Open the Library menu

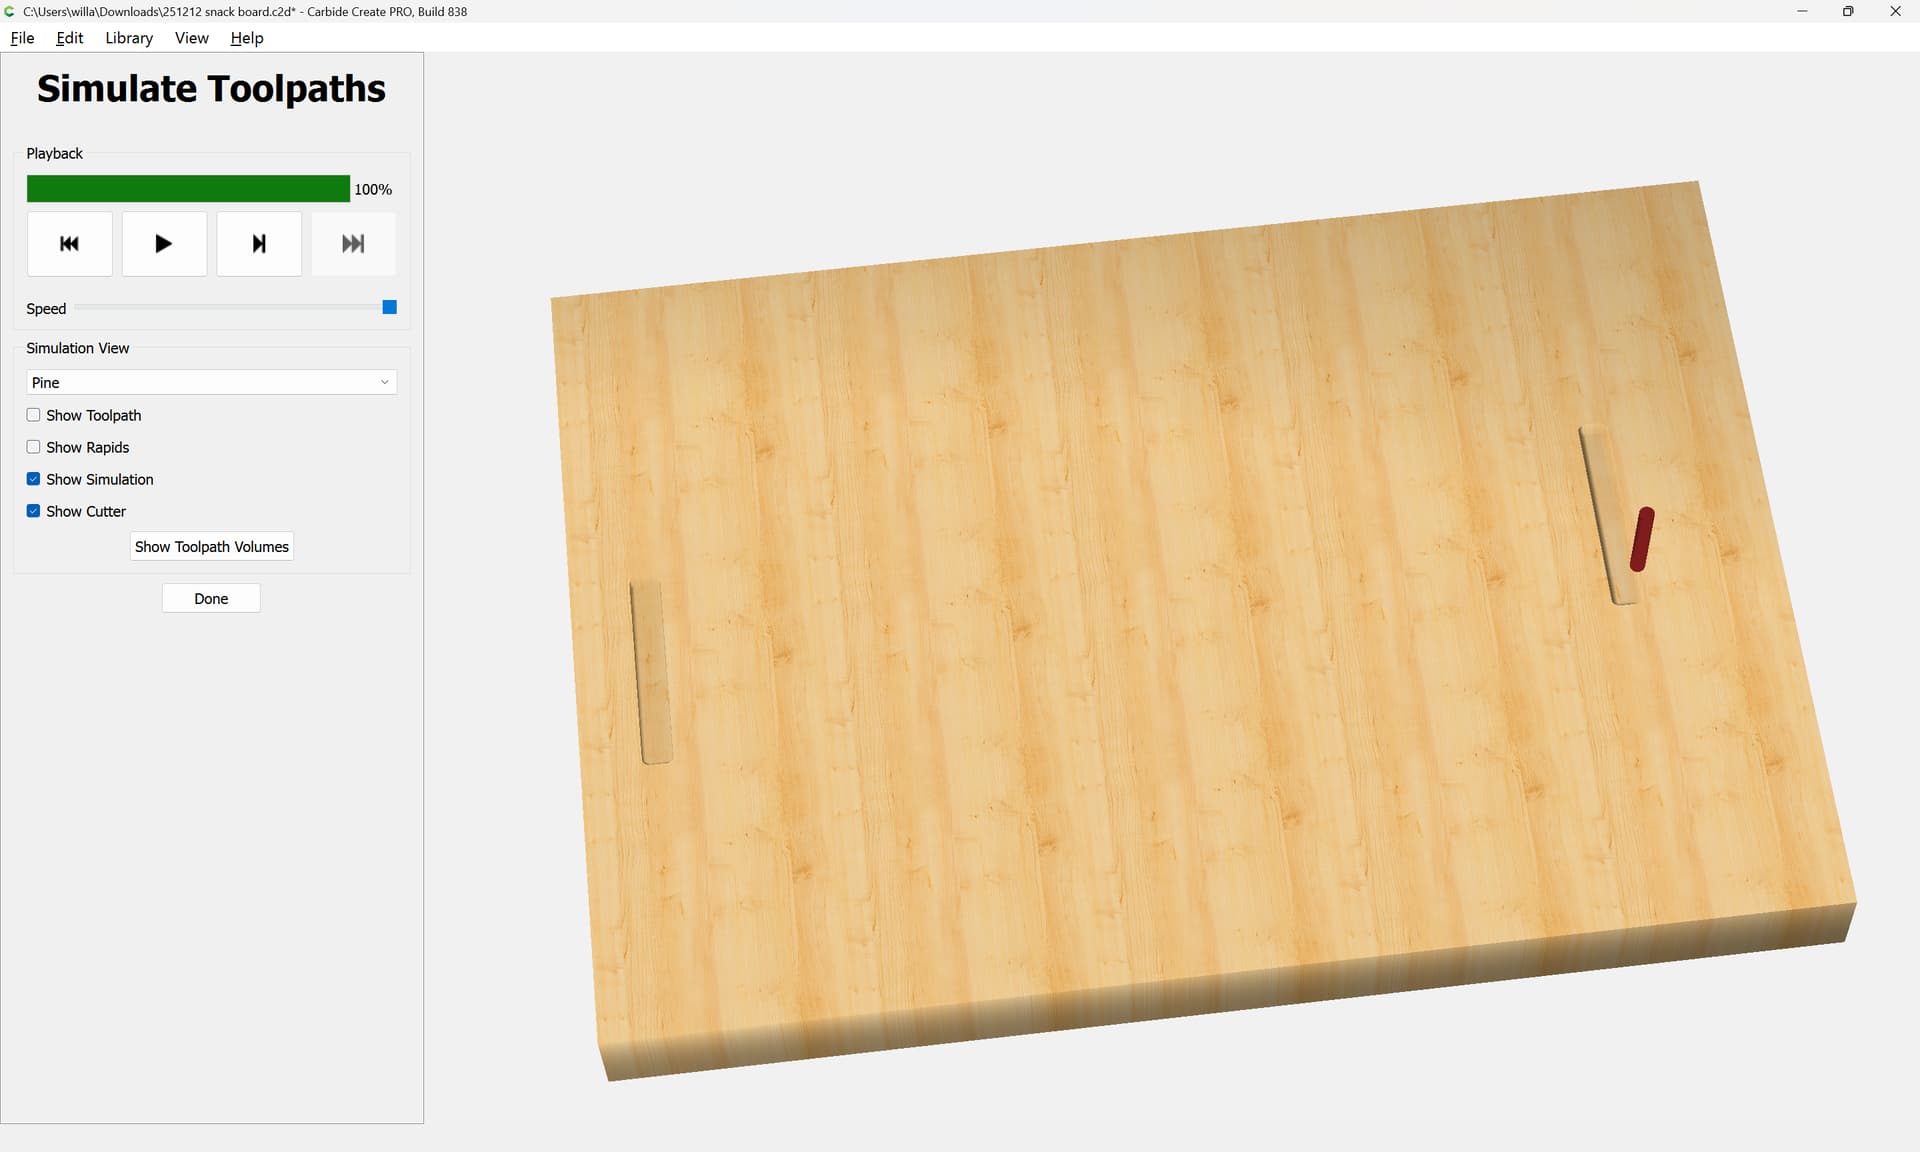pyautogui.click(x=129, y=38)
